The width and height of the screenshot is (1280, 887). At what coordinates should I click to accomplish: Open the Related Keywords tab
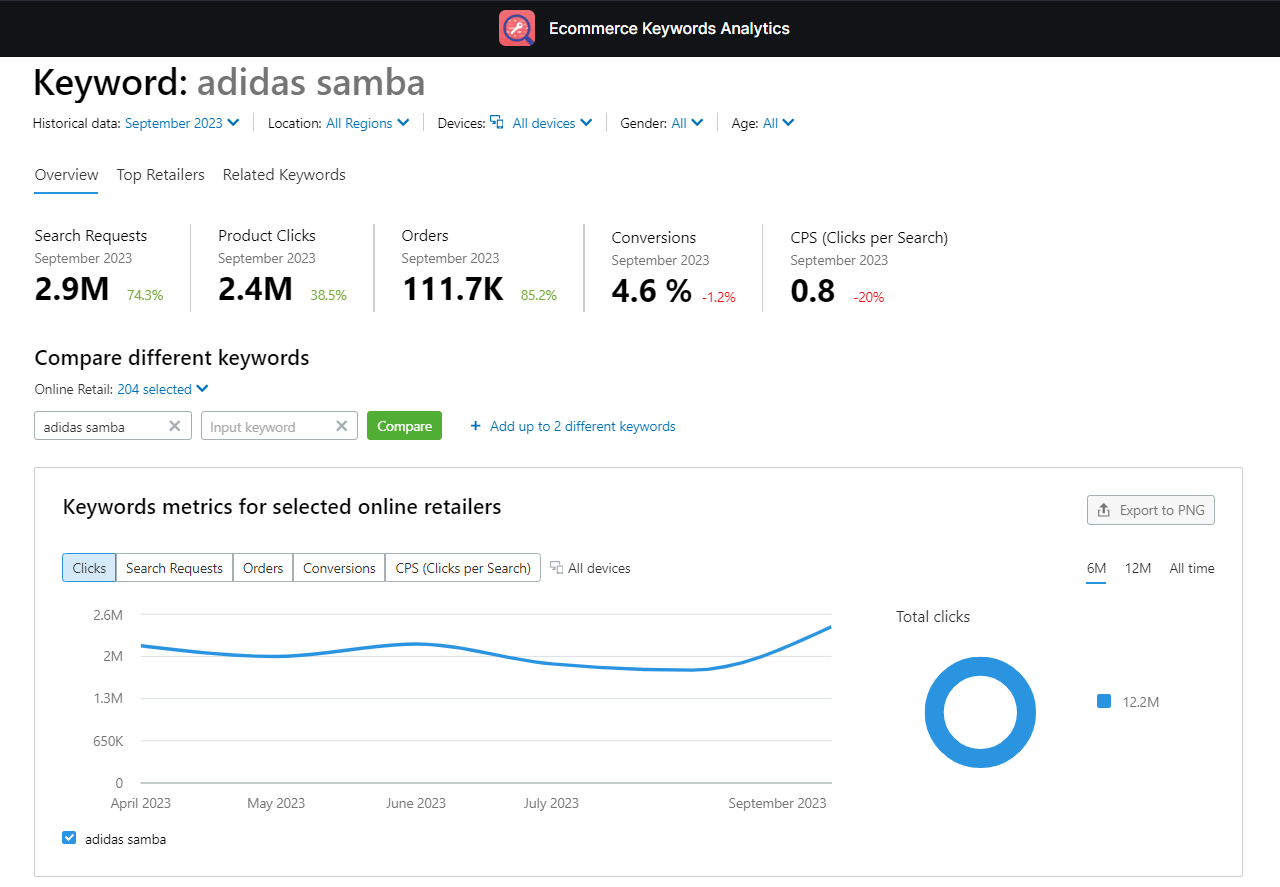pos(284,174)
